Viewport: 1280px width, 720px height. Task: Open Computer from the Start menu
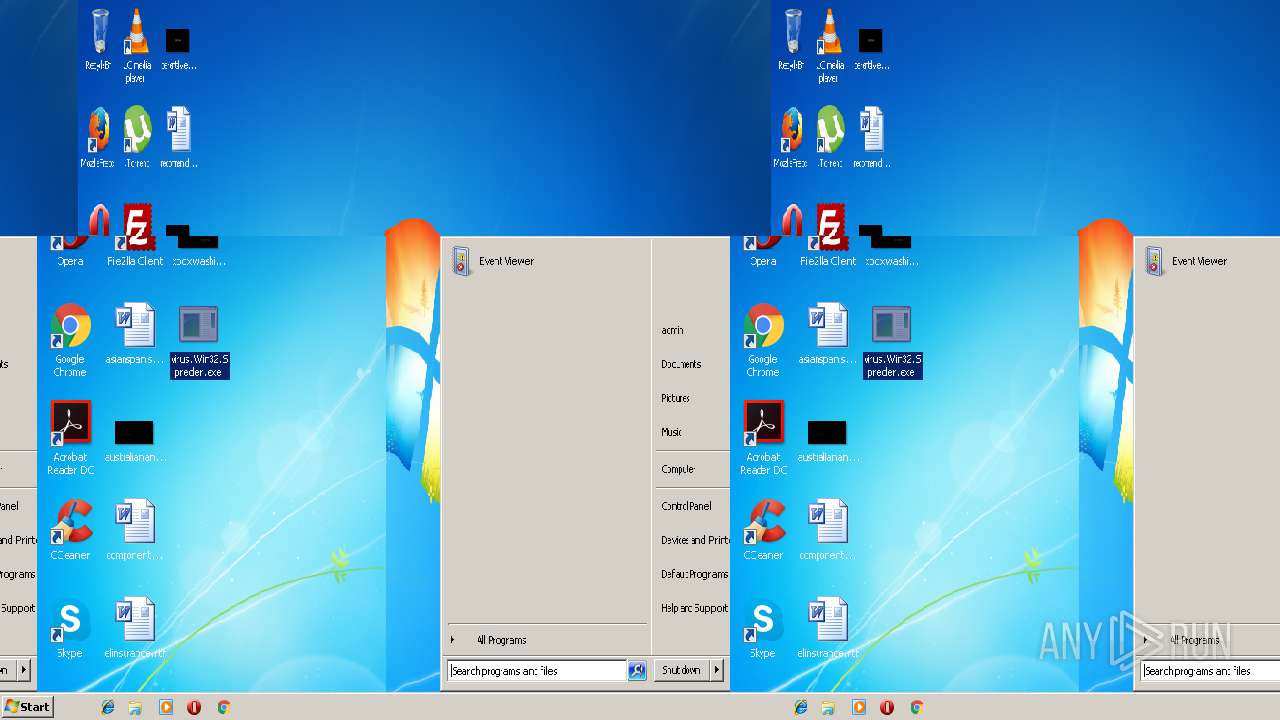click(677, 469)
